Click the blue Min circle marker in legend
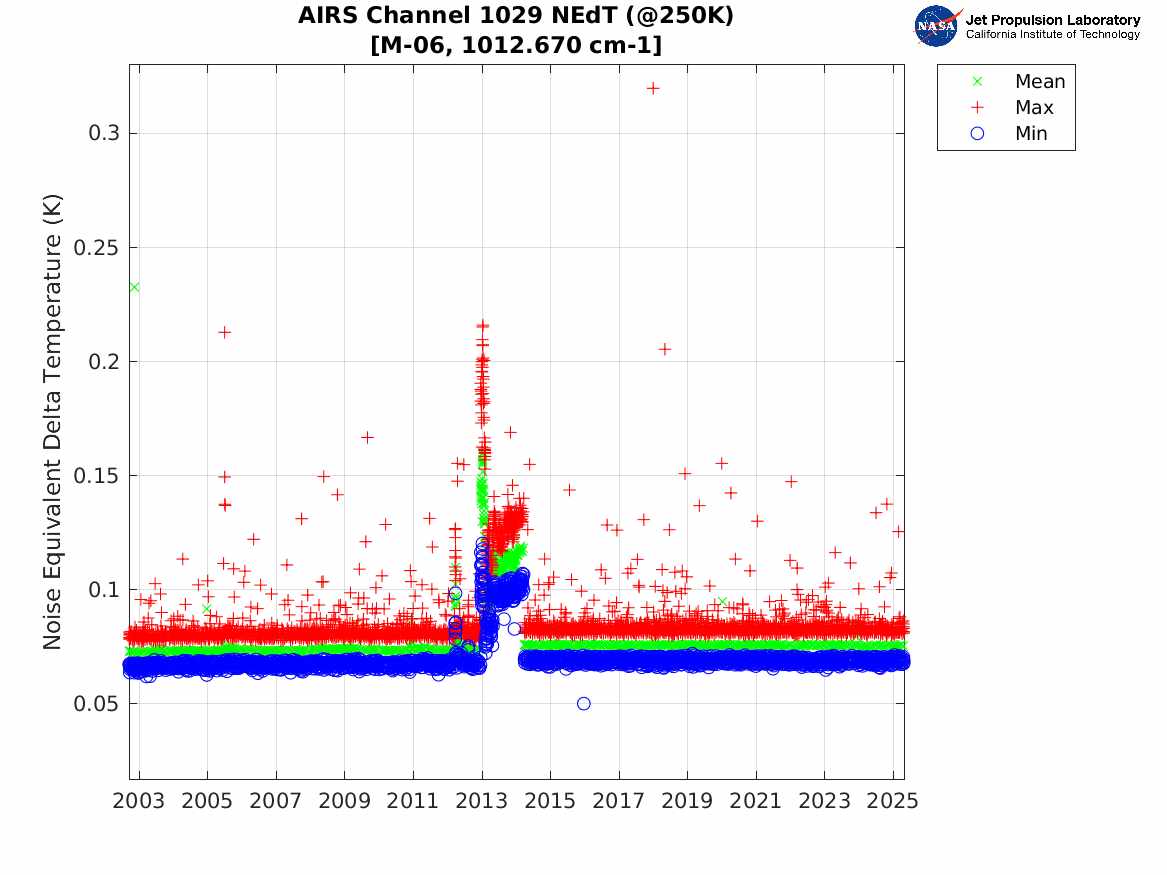The height and width of the screenshot is (875, 1167). pyautogui.click(x=978, y=133)
